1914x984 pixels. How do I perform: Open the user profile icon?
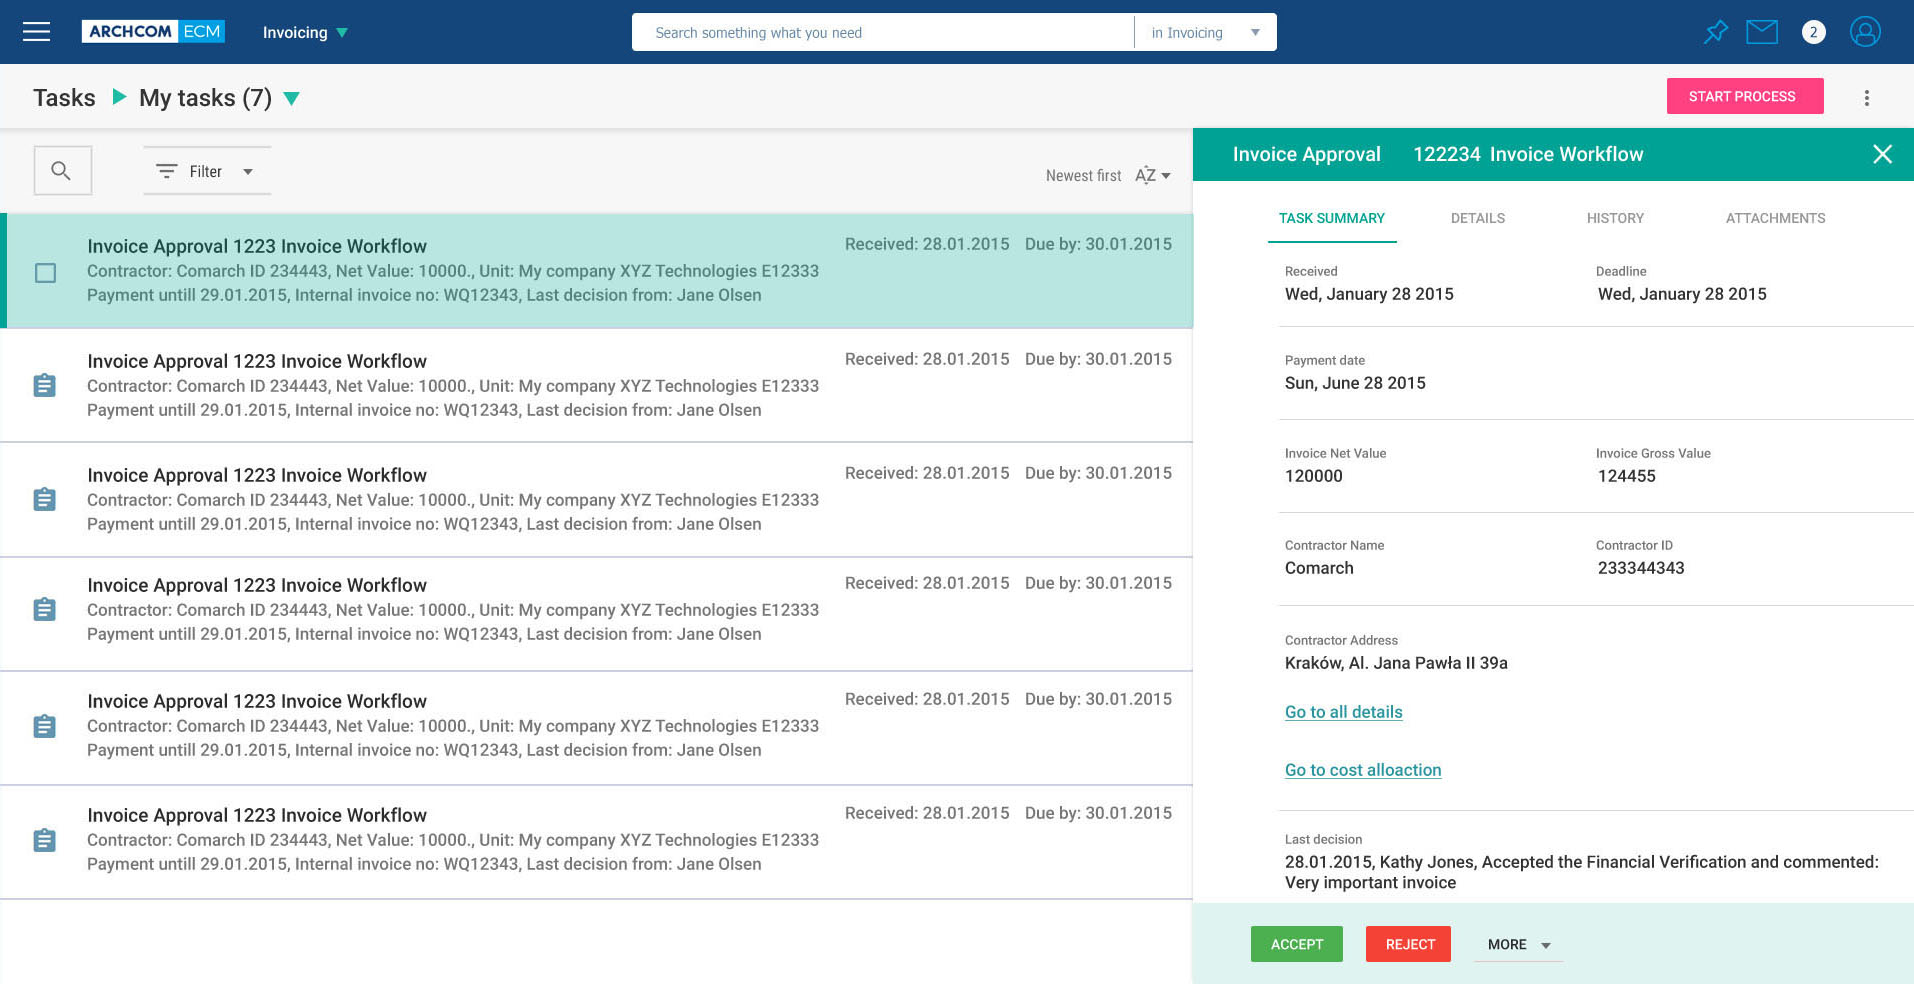point(1865,32)
